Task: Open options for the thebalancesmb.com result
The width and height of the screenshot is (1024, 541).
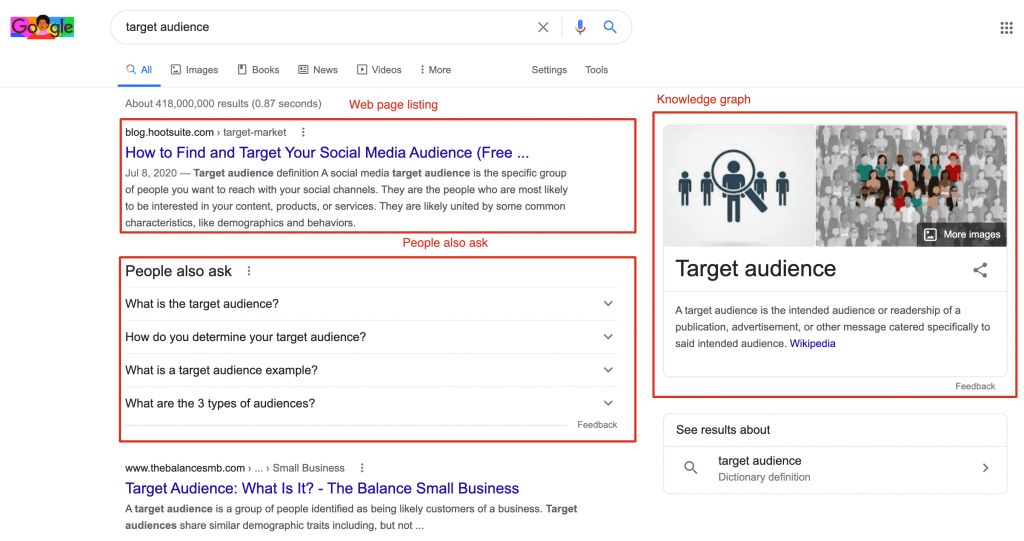Action: (362, 468)
